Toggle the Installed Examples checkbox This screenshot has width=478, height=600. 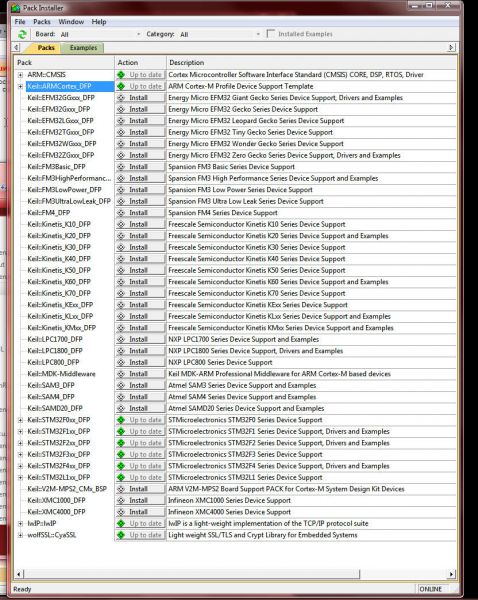271,34
